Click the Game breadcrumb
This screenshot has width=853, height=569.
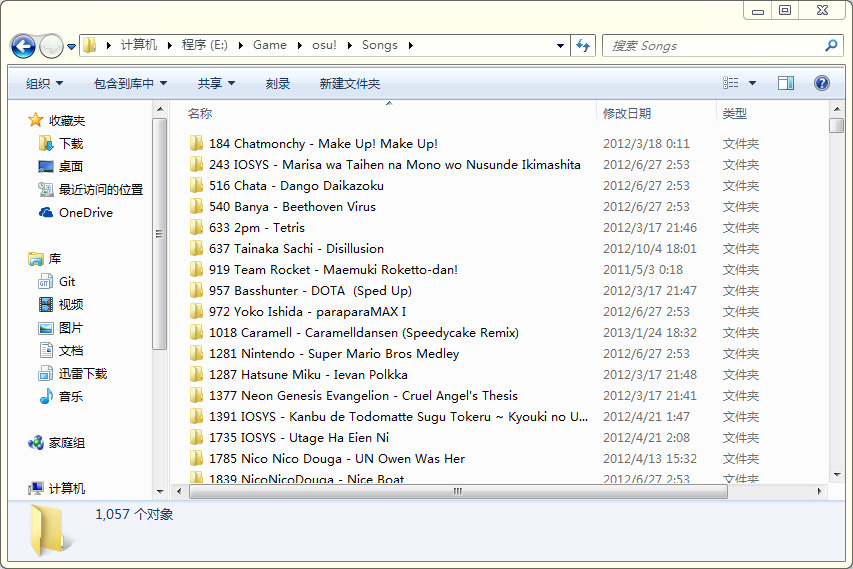point(270,45)
